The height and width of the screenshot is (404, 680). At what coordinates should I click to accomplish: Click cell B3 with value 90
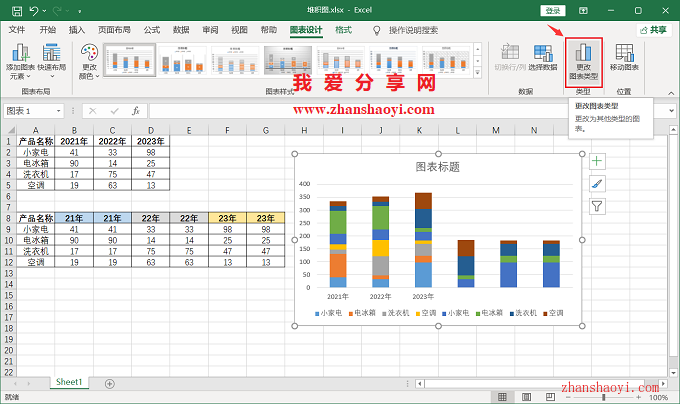(74, 163)
